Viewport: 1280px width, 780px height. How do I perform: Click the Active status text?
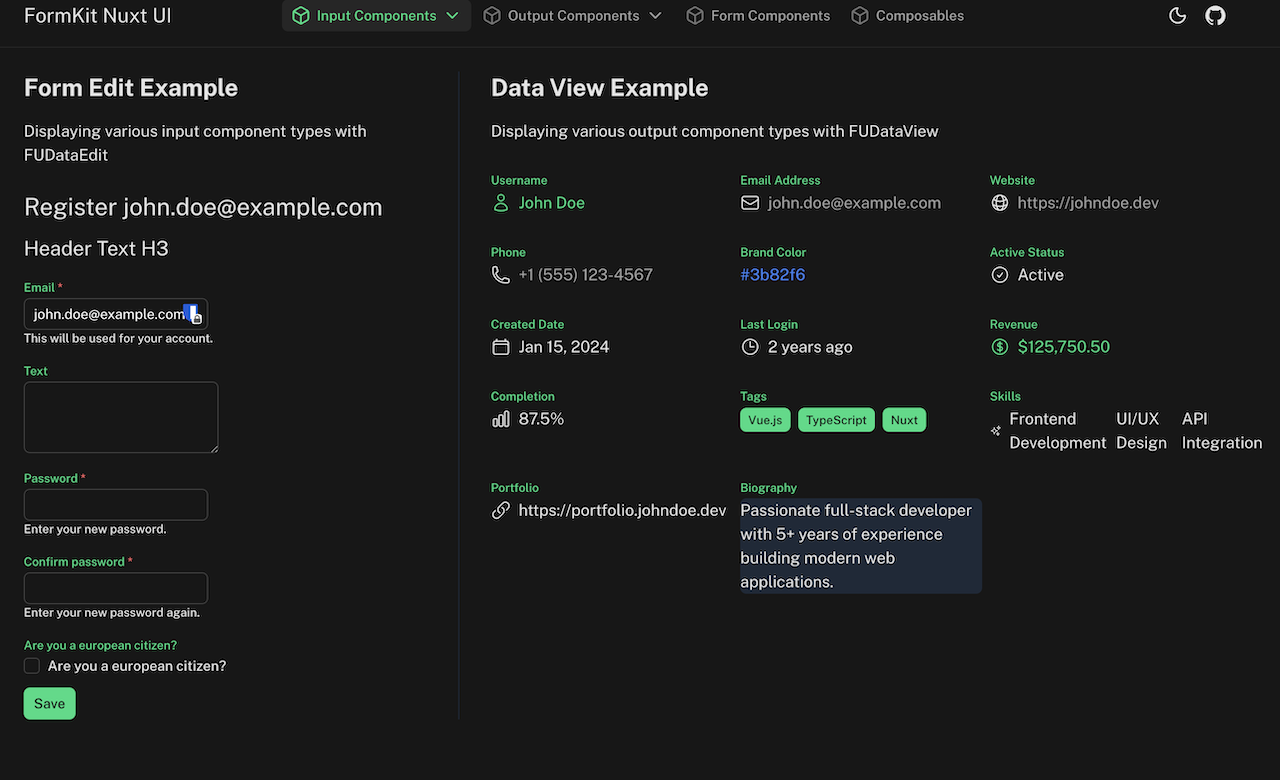click(x=1041, y=275)
